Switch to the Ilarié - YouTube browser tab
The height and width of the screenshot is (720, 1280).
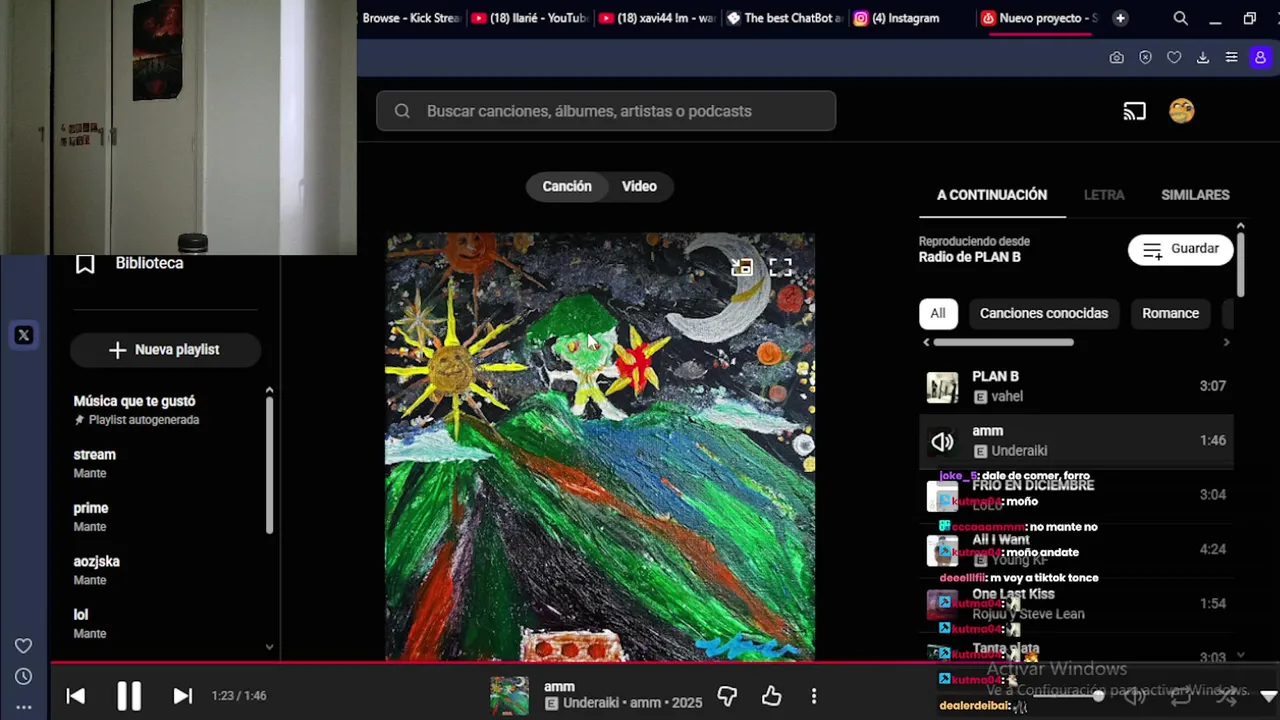click(x=529, y=18)
